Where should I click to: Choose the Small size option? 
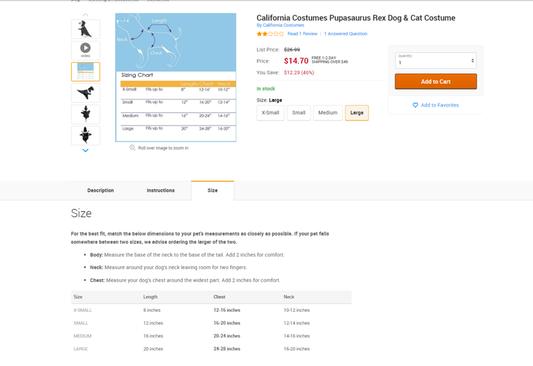click(299, 113)
